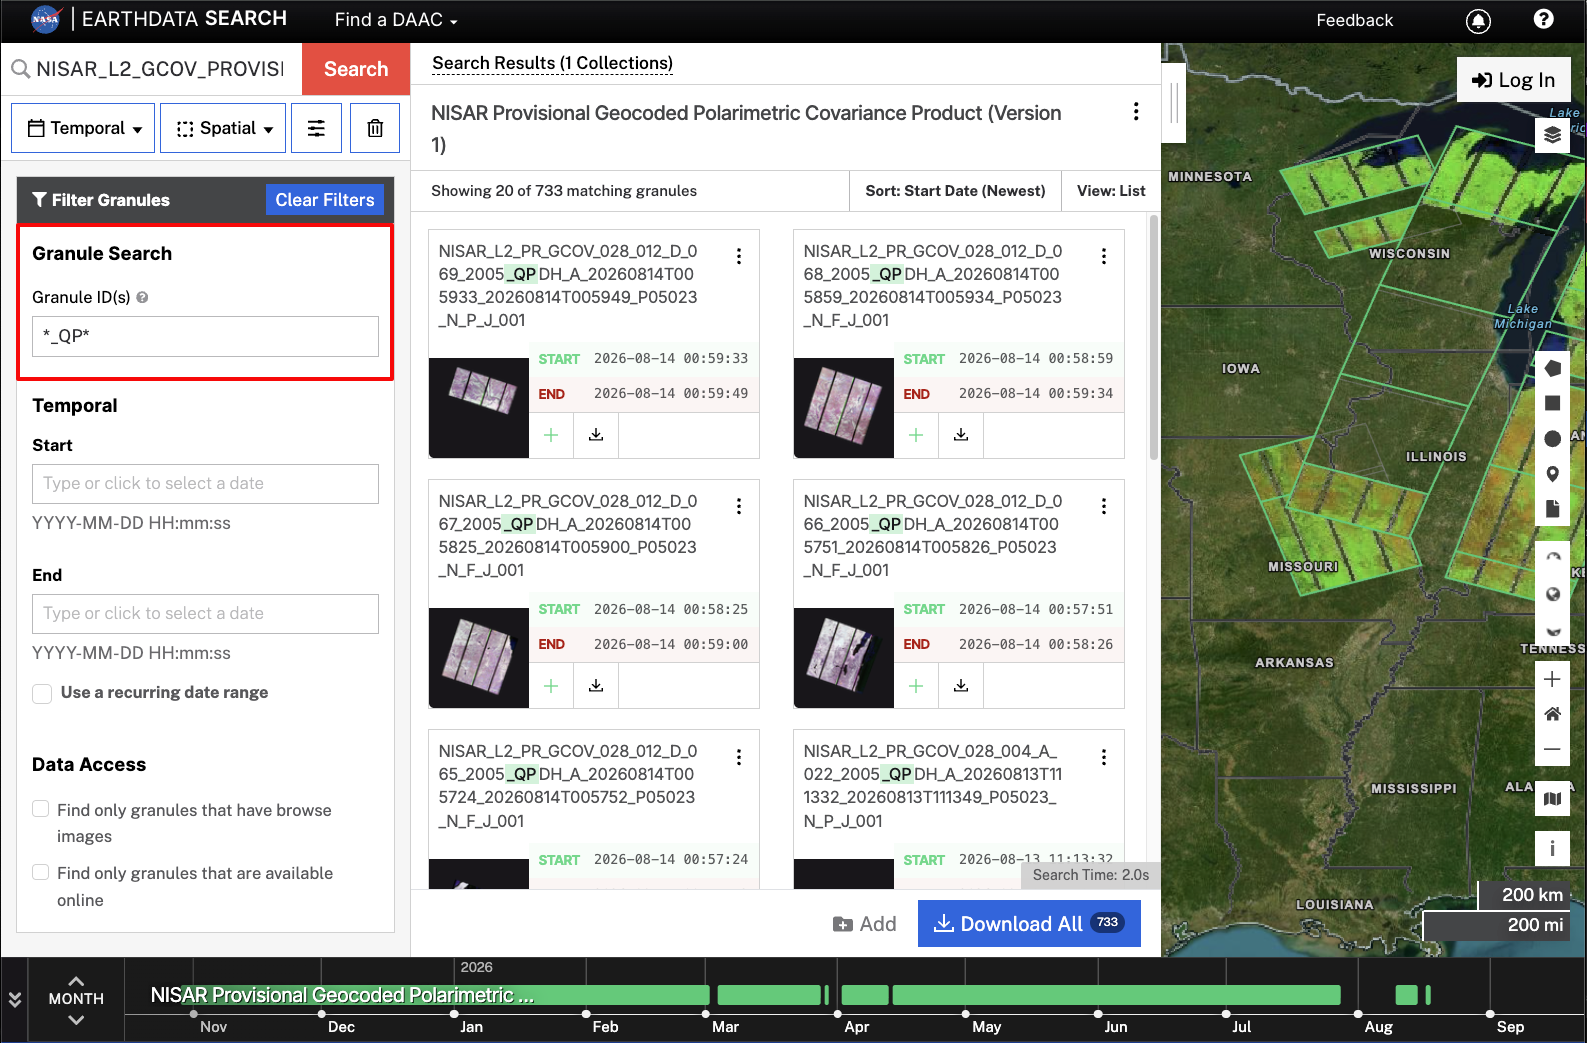Click the Temporal End date field
This screenshot has height=1043, width=1587.
point(205,614)
